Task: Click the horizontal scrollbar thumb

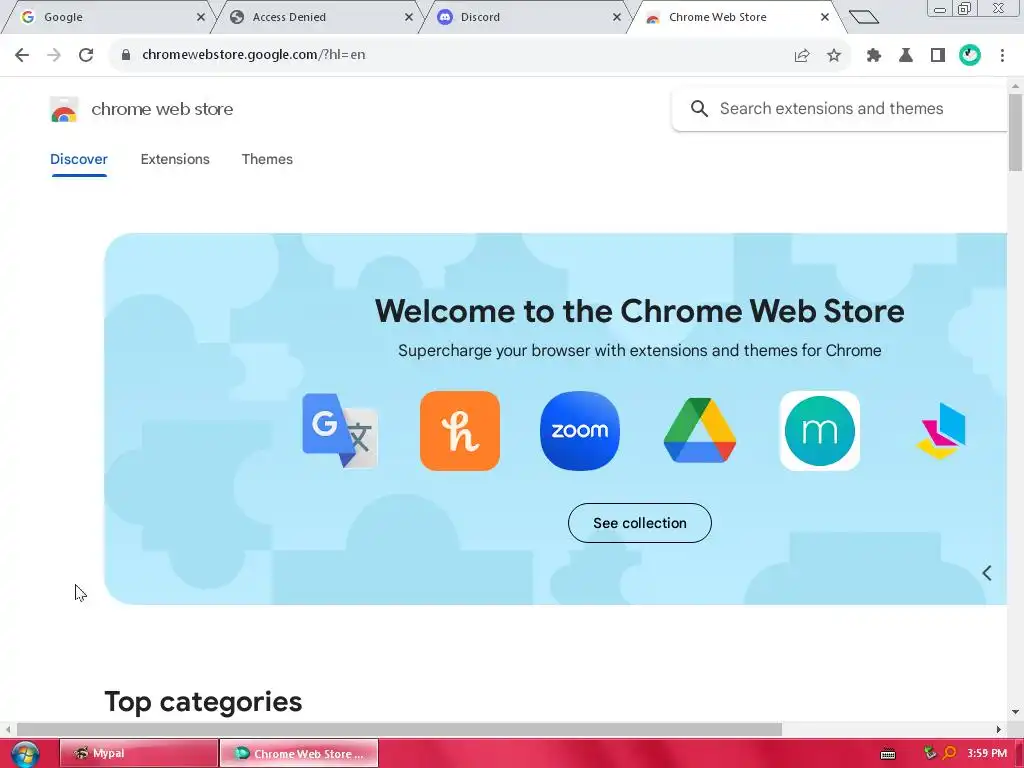Action: click(399, 729)
